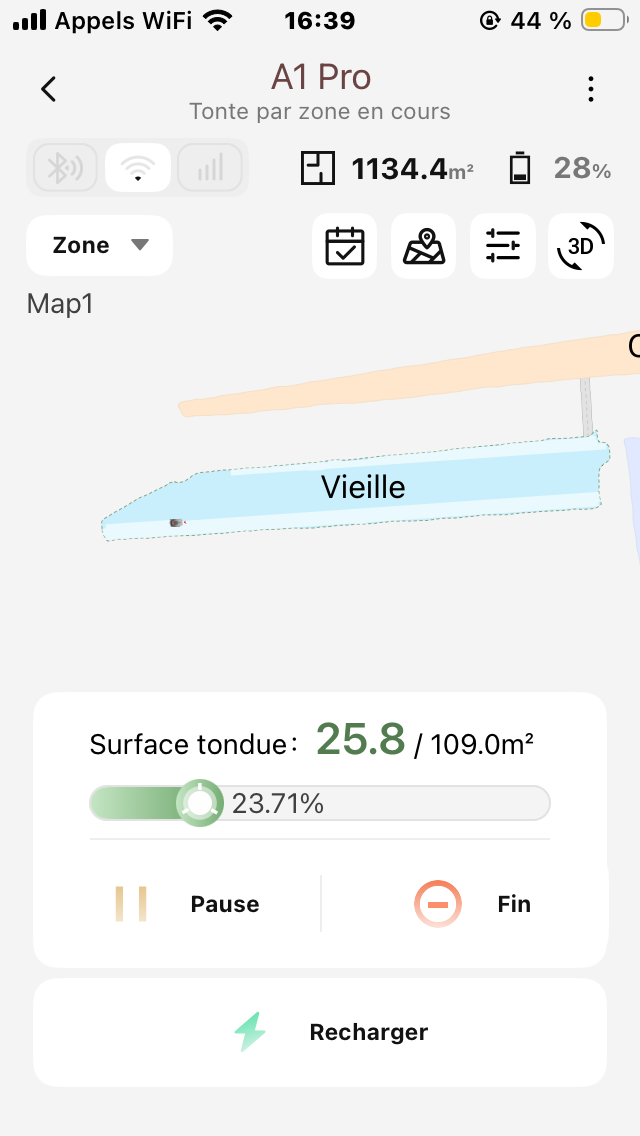Select the WiFi connection mode

pos(137,167)
